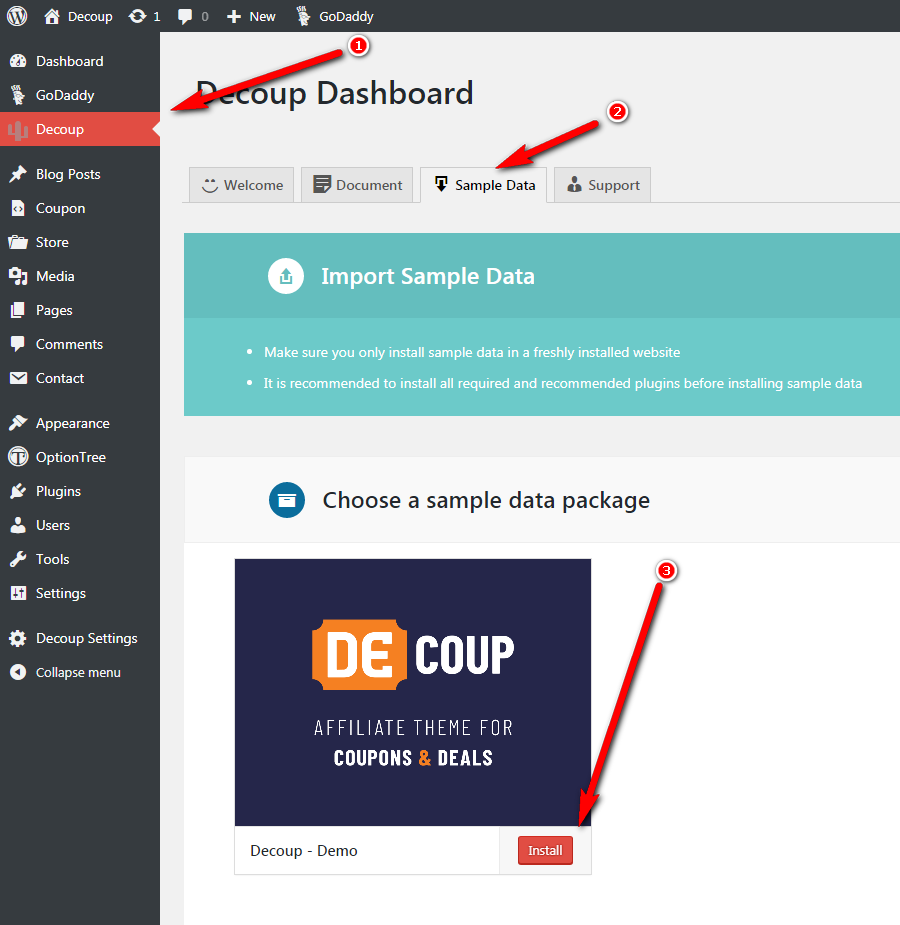The width and height of the screenshot is (900, 925).
Task: Open the comments bubble in admin bar
Action: coord(186,16)
